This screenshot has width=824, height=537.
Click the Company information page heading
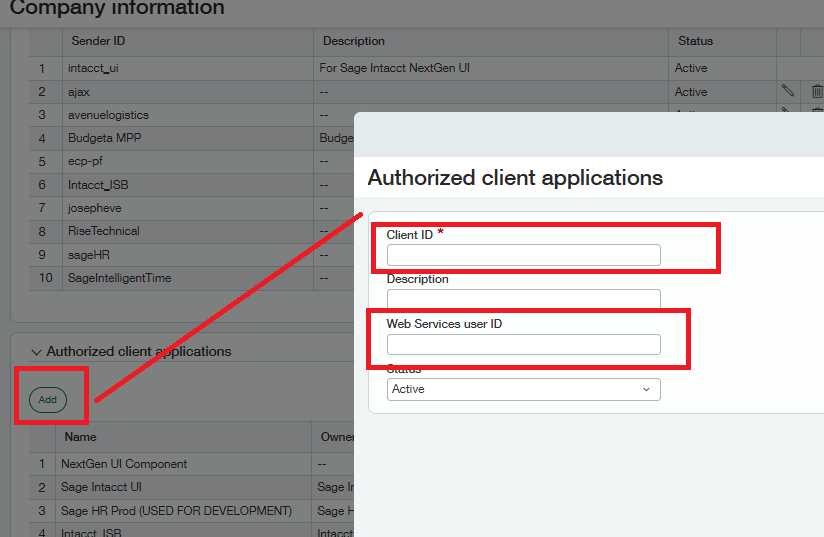pyautogui.click(x=117, y=7)
